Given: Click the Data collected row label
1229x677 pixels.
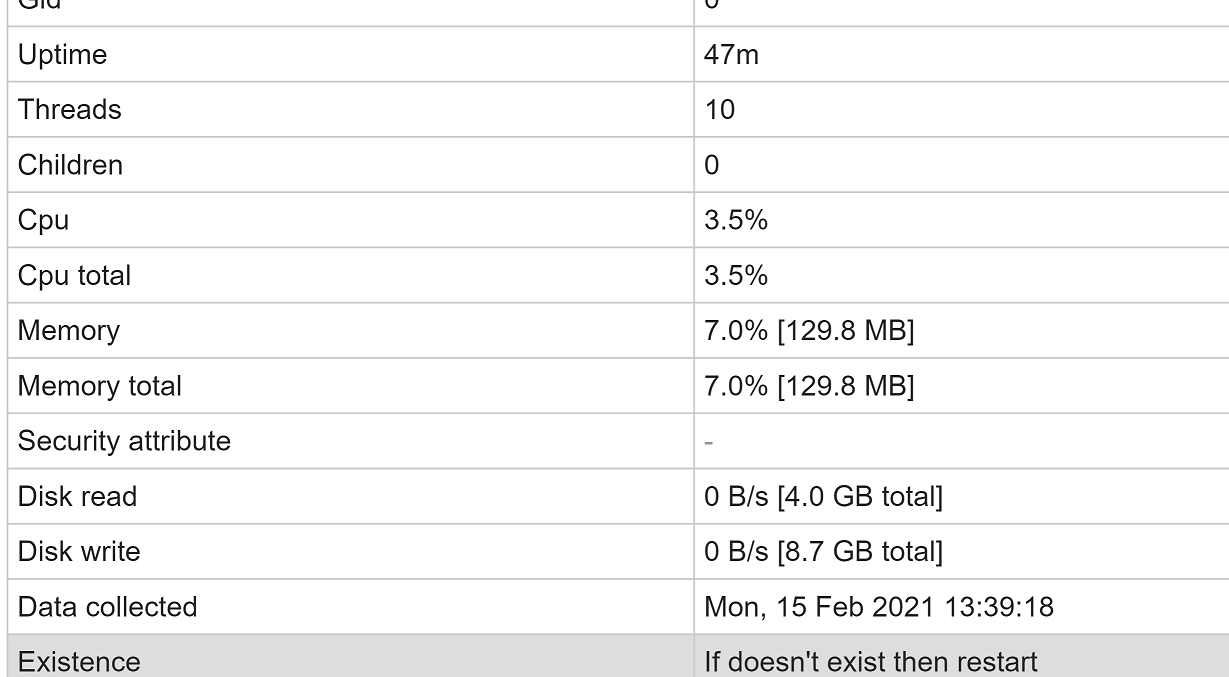Looking at the screenshot, I should tap(108, 607).
